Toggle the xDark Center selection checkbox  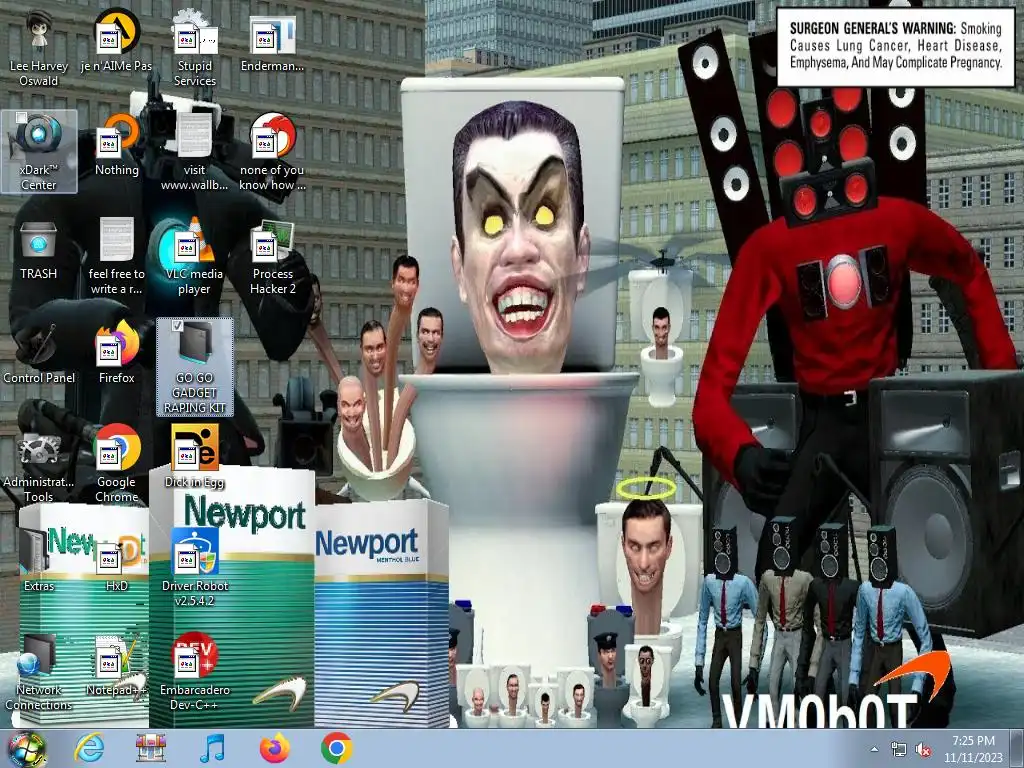tap(21, 118)
